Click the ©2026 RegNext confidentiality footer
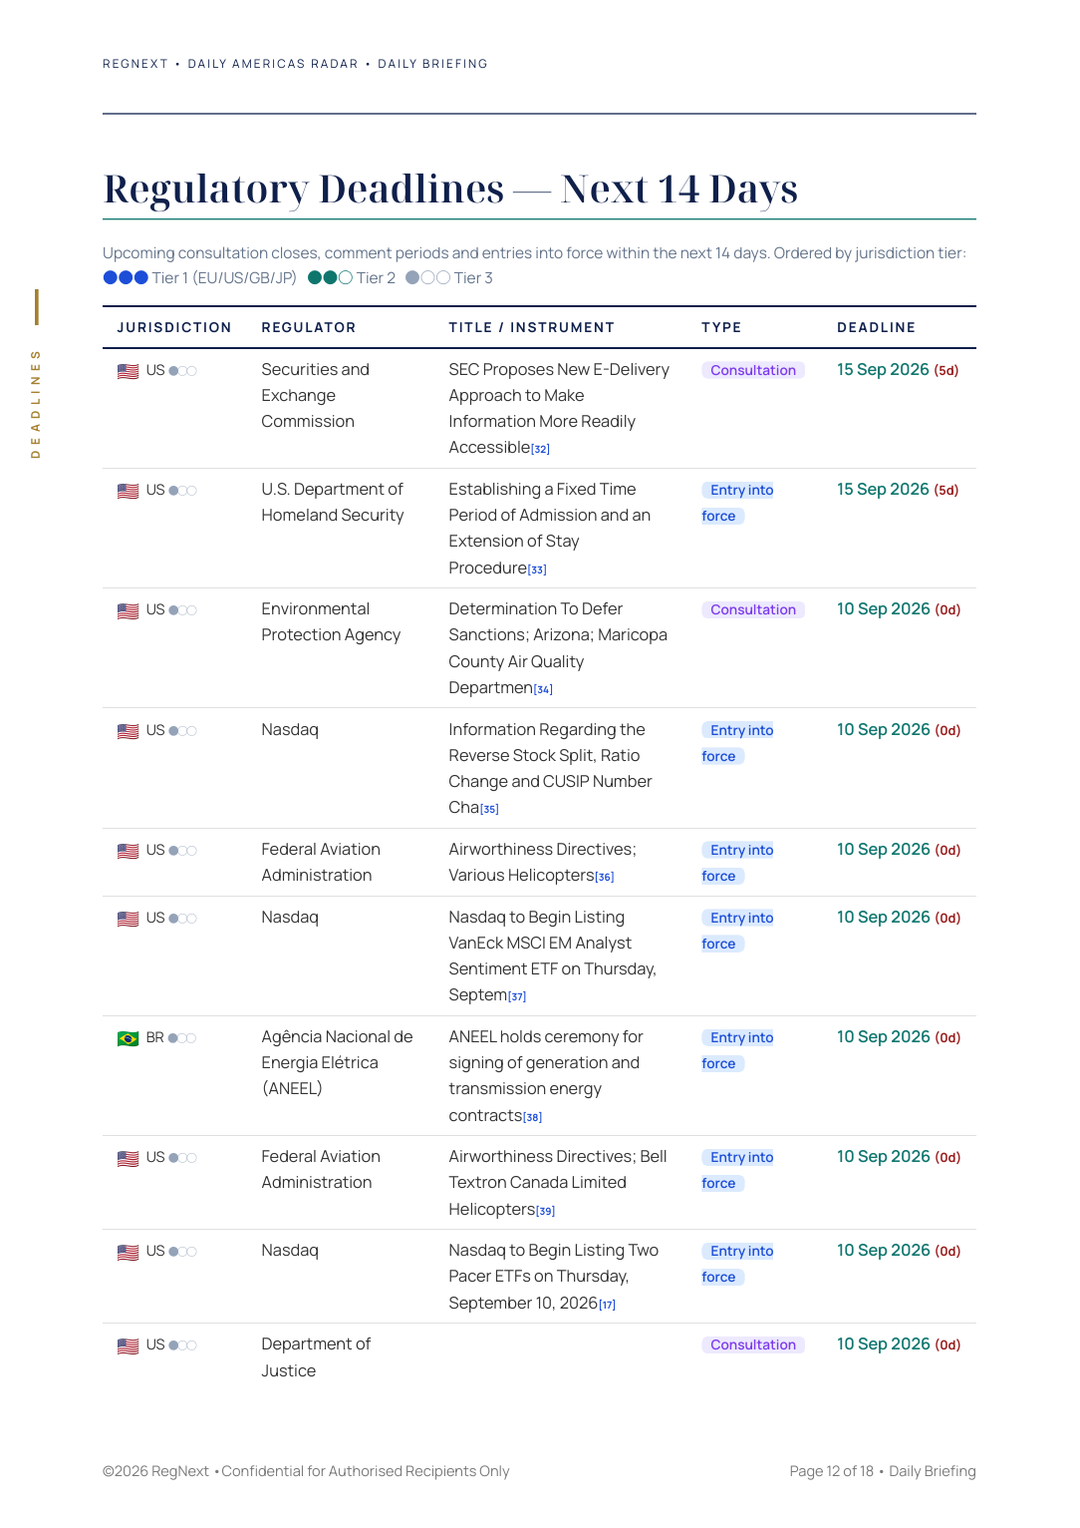The image size is (1080, 1528). click(x=306, y=1471)
